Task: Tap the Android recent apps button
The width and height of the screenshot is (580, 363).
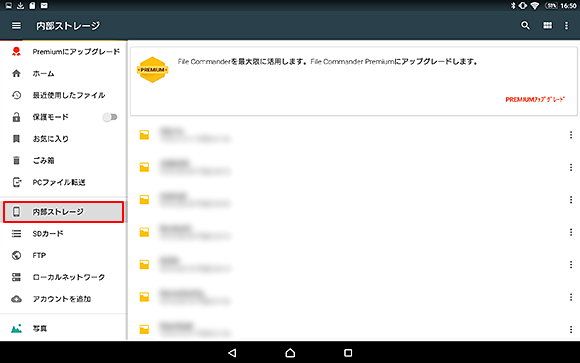Action: (348, 353)
